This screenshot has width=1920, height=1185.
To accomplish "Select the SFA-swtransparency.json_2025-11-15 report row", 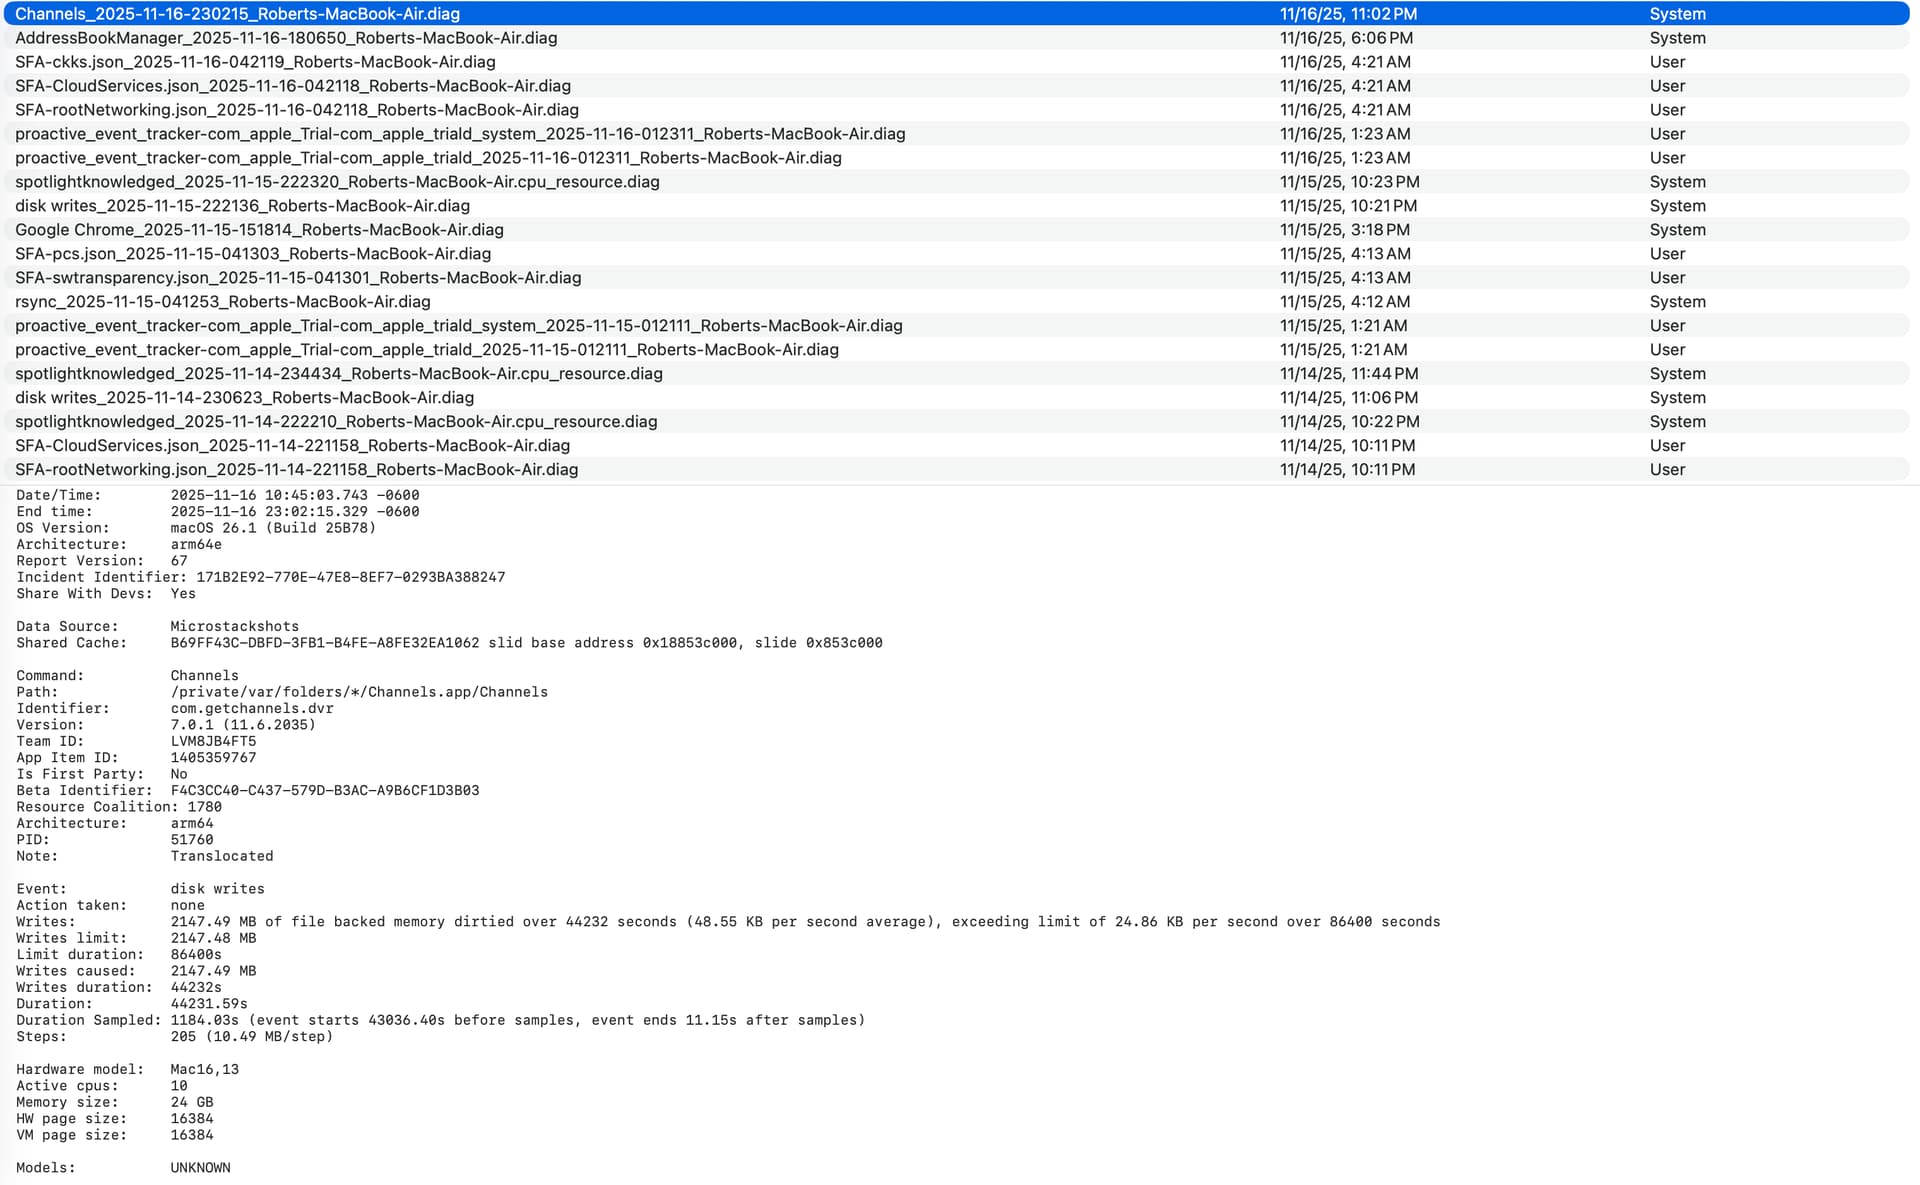I will 298,278.
